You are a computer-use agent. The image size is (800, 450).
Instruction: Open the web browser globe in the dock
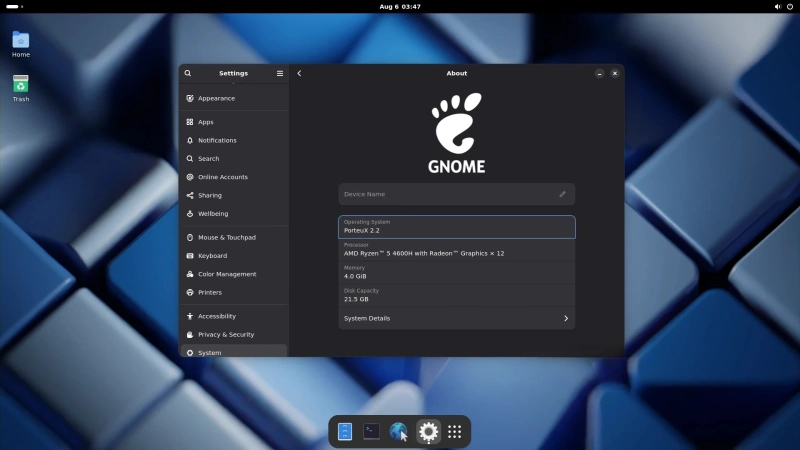coord(398,432)
